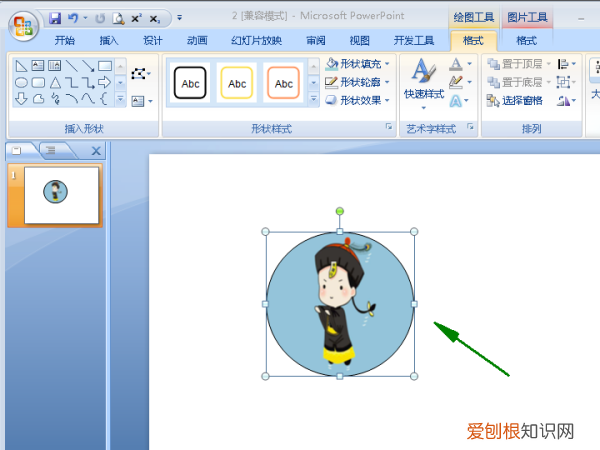Screen dimensions: 600x450
Task: Open the Customize Quick Access Toolbar dropdown
Action: (179, 18)
